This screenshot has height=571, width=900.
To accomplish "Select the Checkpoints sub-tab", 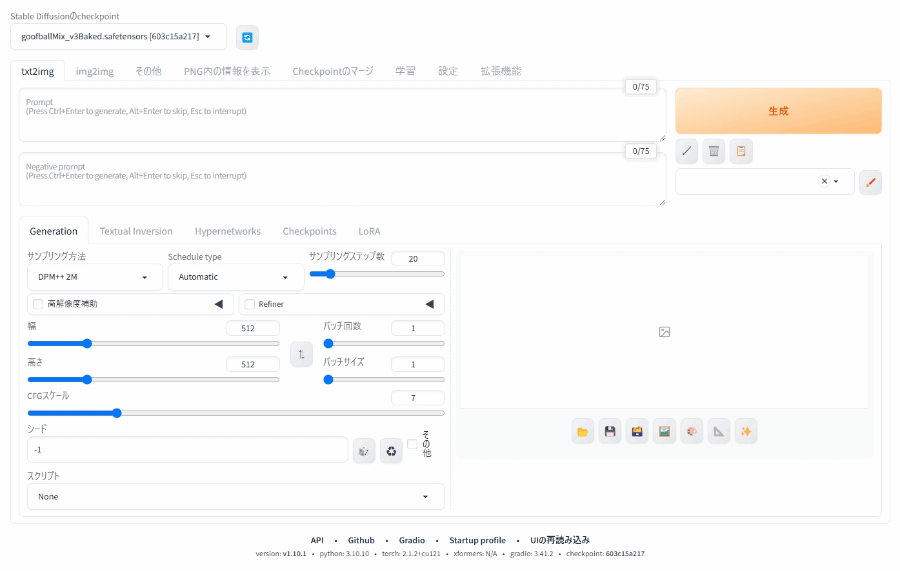I will (x=309, y=231).
